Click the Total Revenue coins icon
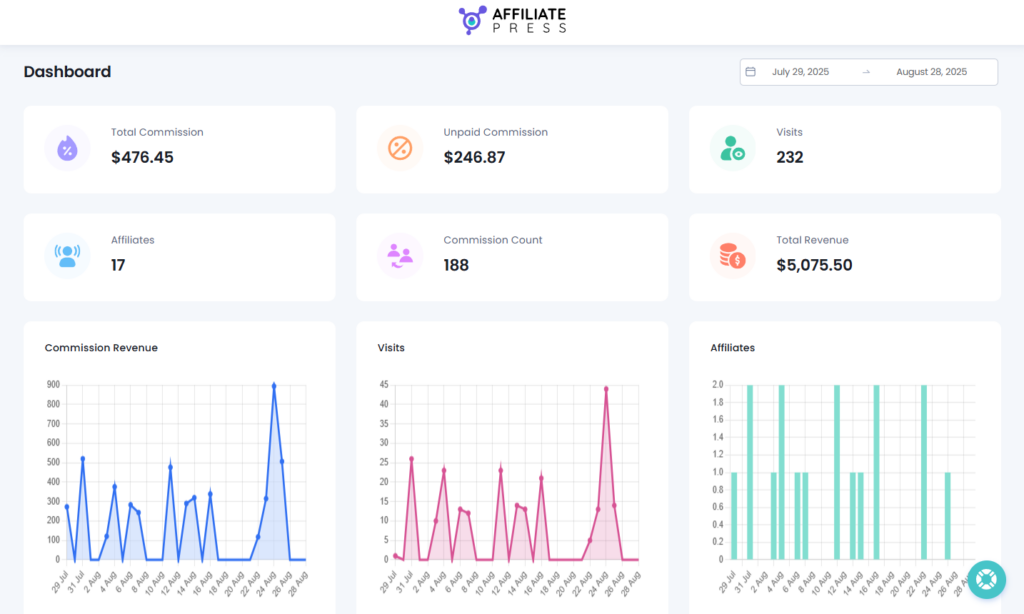This screenshot has width=1024, height=614. click(732, 256)
